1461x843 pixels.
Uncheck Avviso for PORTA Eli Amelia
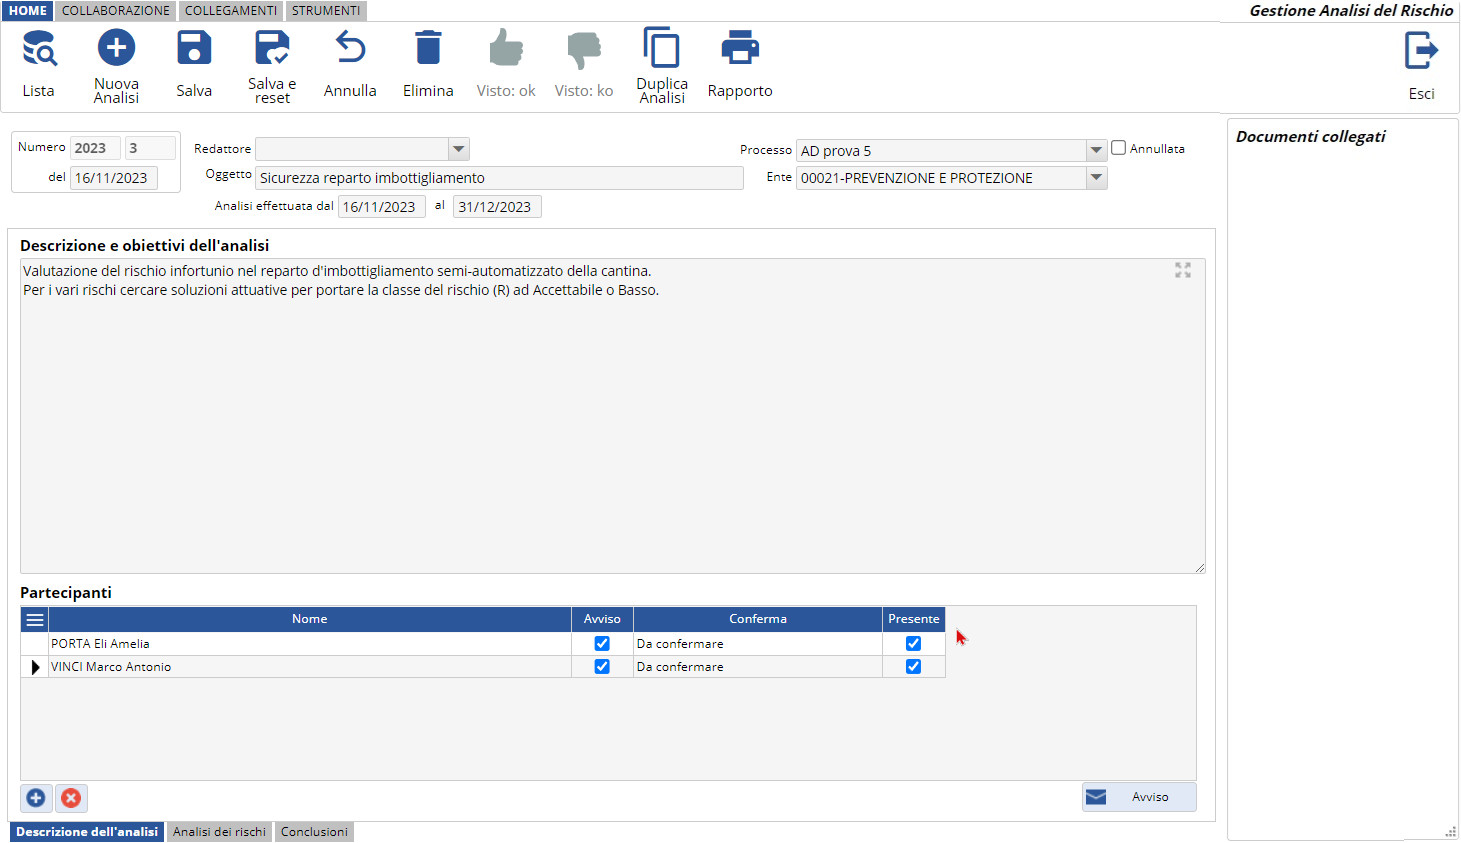click(602, 644)
